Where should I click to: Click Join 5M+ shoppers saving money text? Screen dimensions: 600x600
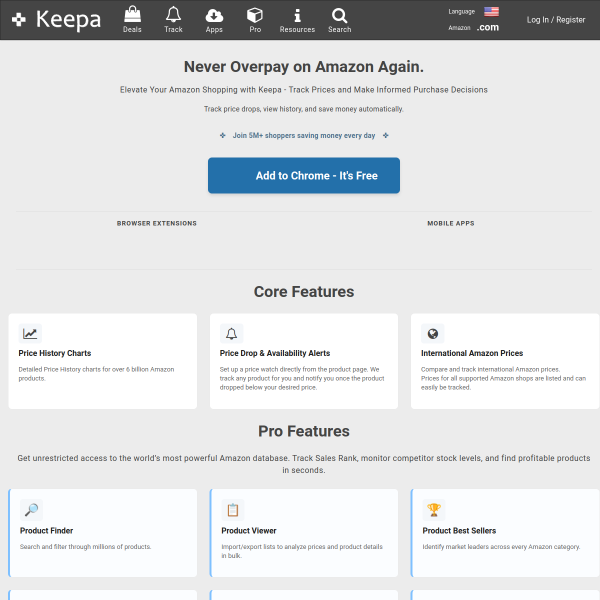point(304,135)
